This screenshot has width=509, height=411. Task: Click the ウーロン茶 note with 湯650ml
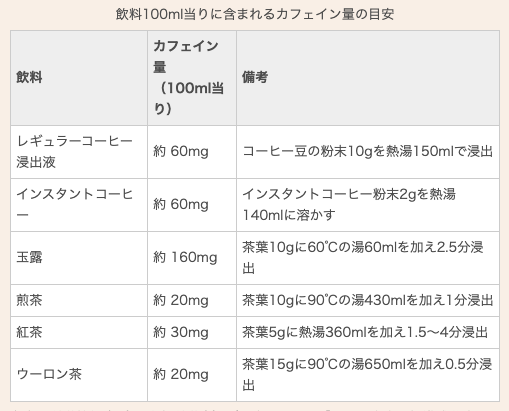click(x=367, y=374)
